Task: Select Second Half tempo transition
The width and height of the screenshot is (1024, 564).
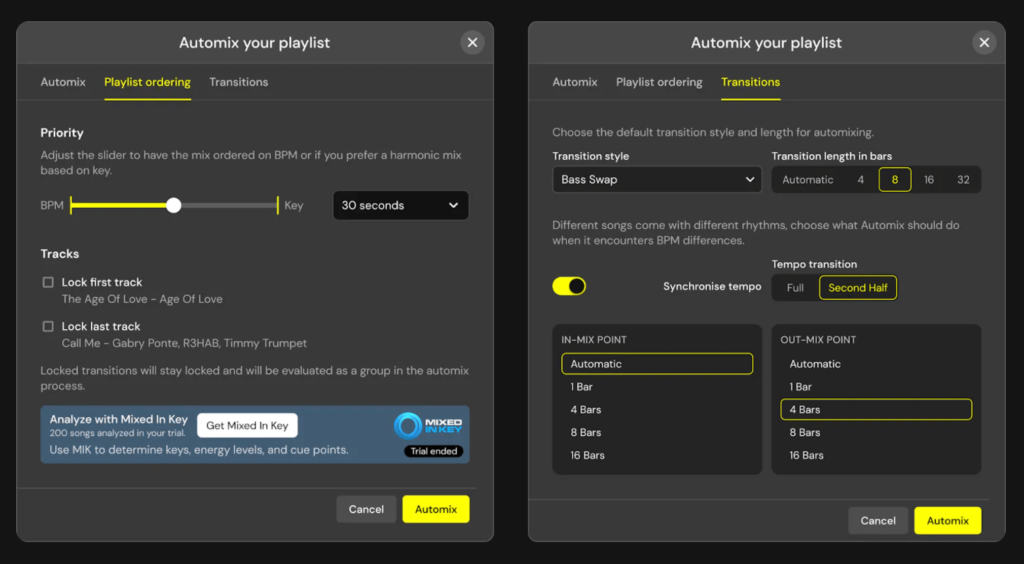Action: pos(857,287)
